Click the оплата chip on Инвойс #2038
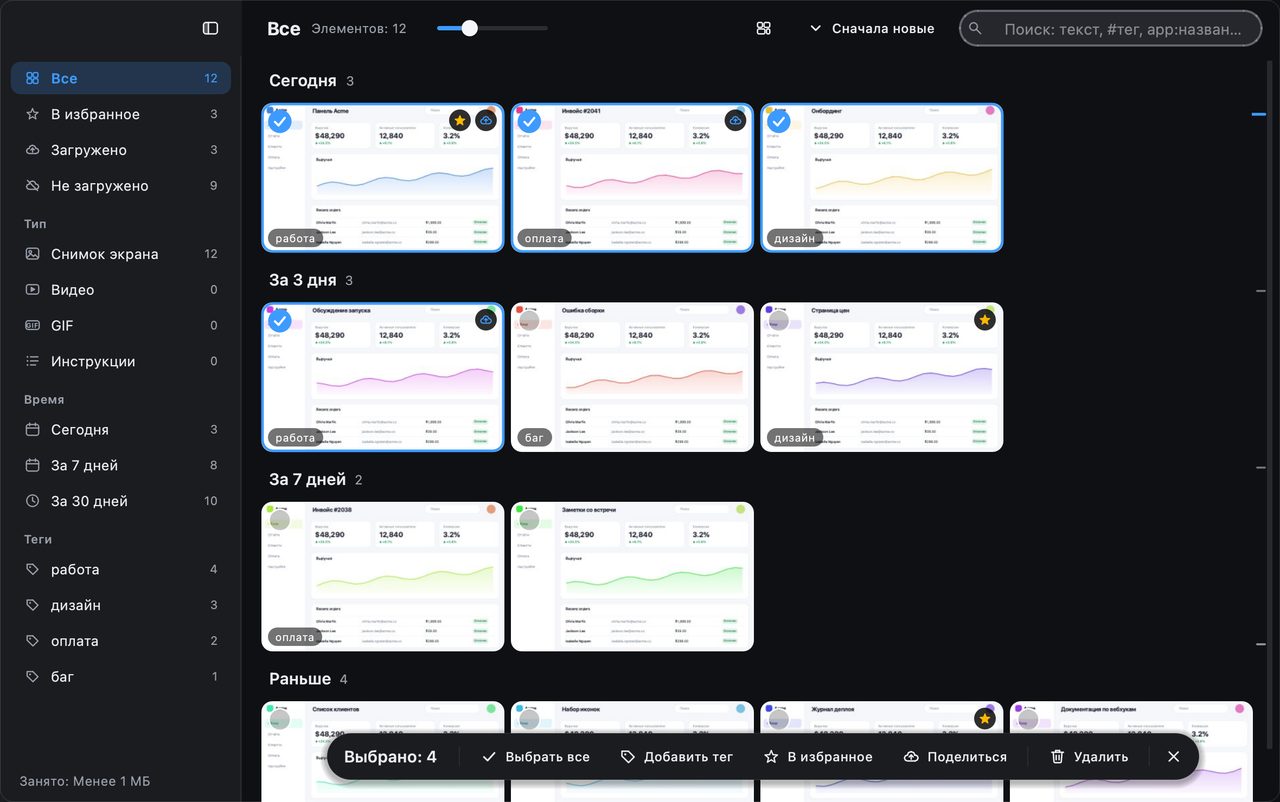1280x802 pixels. 295,637
